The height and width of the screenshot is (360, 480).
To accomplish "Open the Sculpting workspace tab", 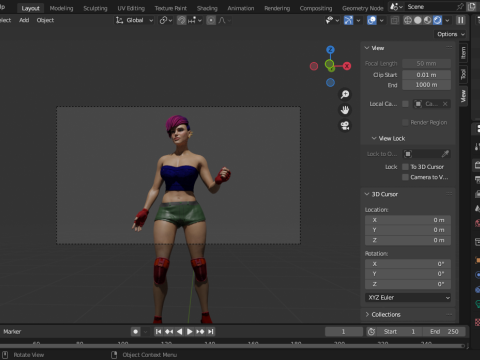I will pyautogui.click(x=95, y=8).
